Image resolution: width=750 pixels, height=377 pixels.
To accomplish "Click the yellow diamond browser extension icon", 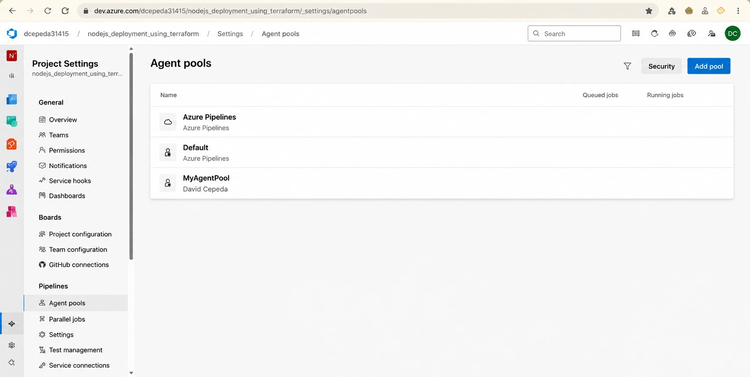I will click(x=721, y=11).
